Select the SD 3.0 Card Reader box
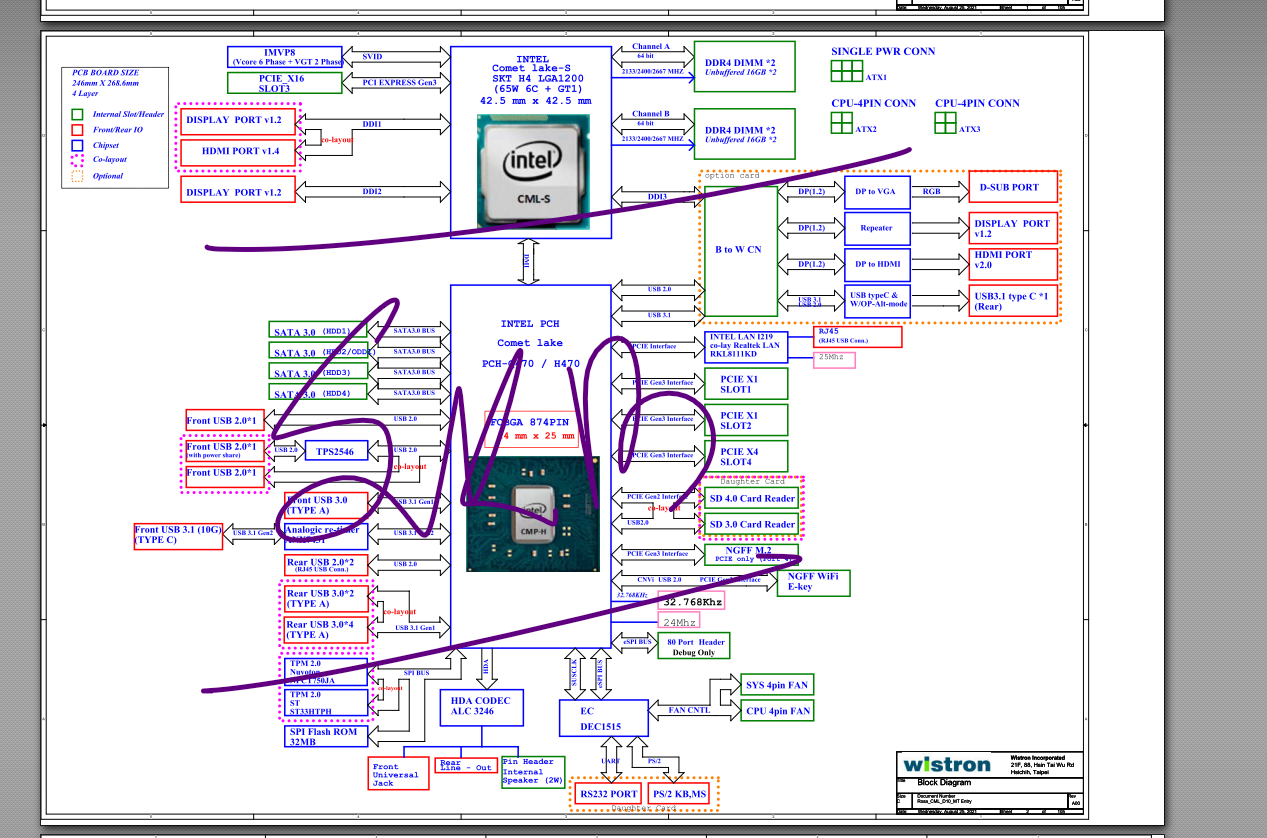This screenshot has width=1267, height=838. coord(752,524)
